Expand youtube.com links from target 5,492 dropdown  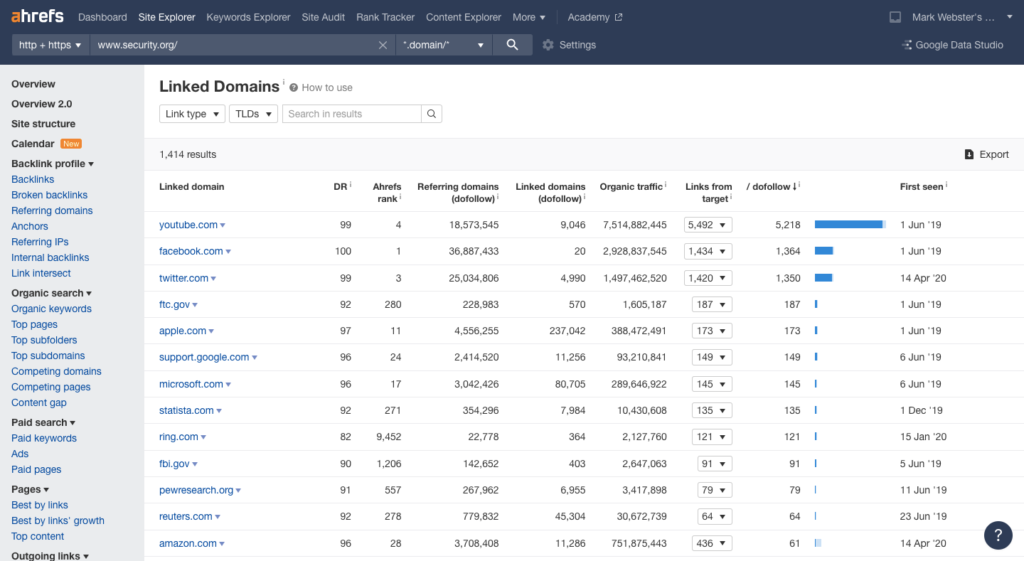(x=708, y=225)
